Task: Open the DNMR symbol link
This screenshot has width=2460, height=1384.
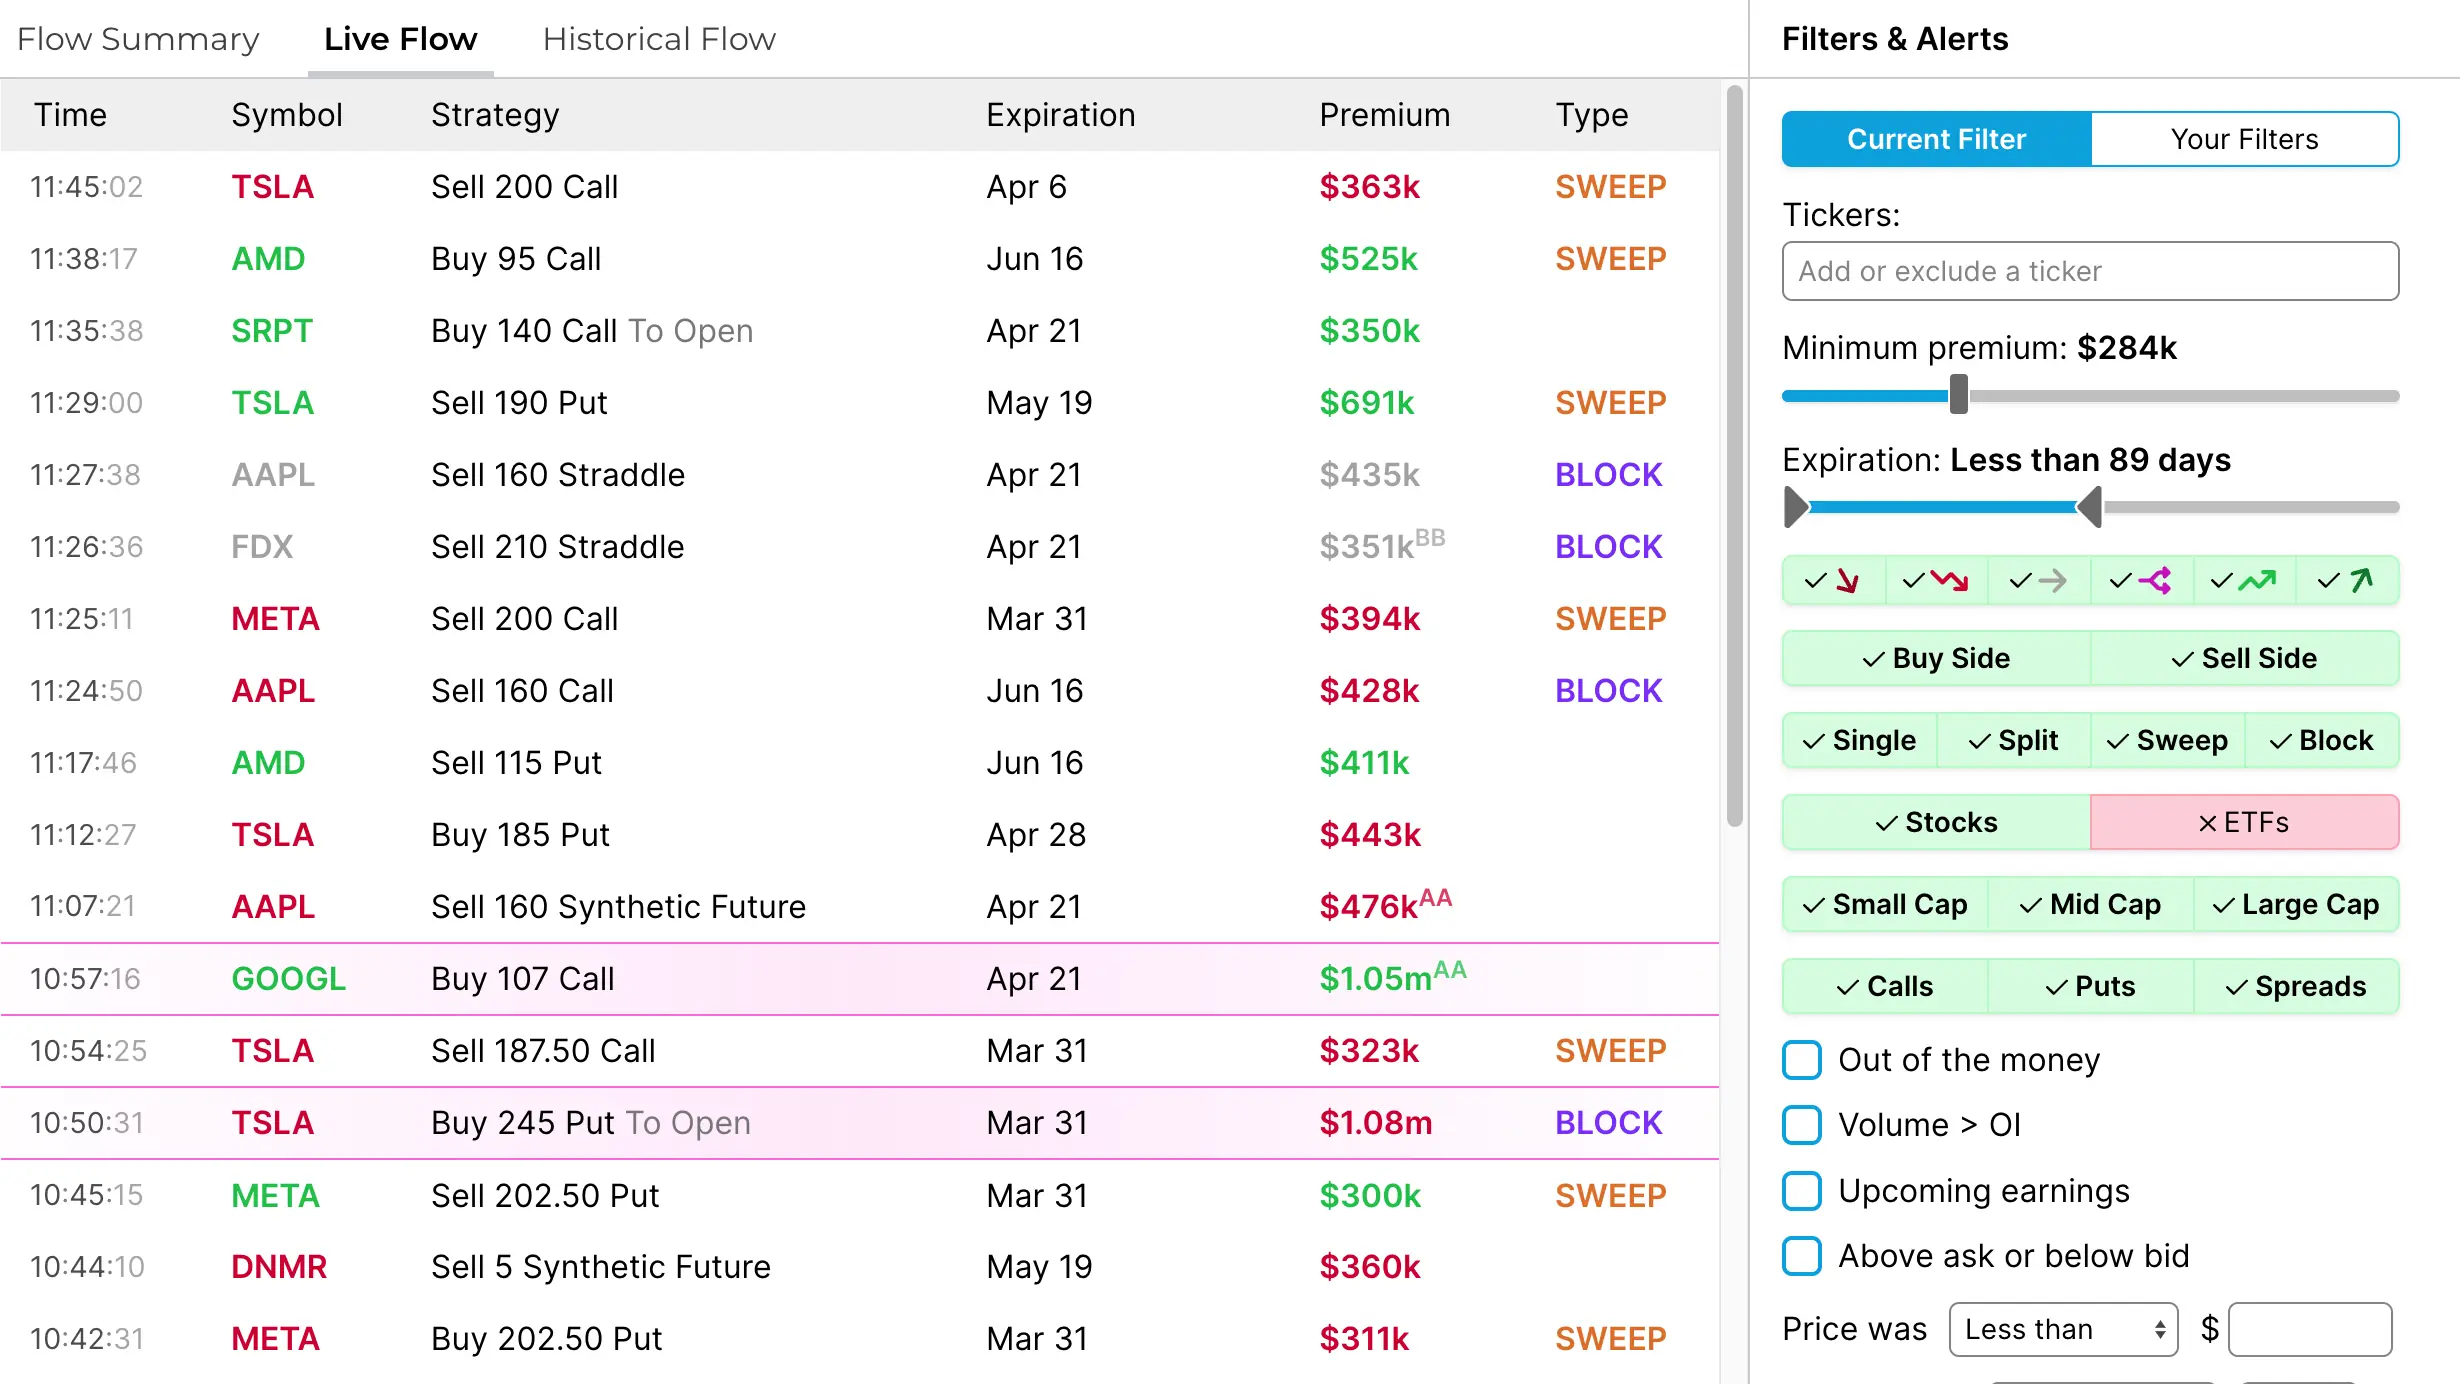Action: [279, 1267]
